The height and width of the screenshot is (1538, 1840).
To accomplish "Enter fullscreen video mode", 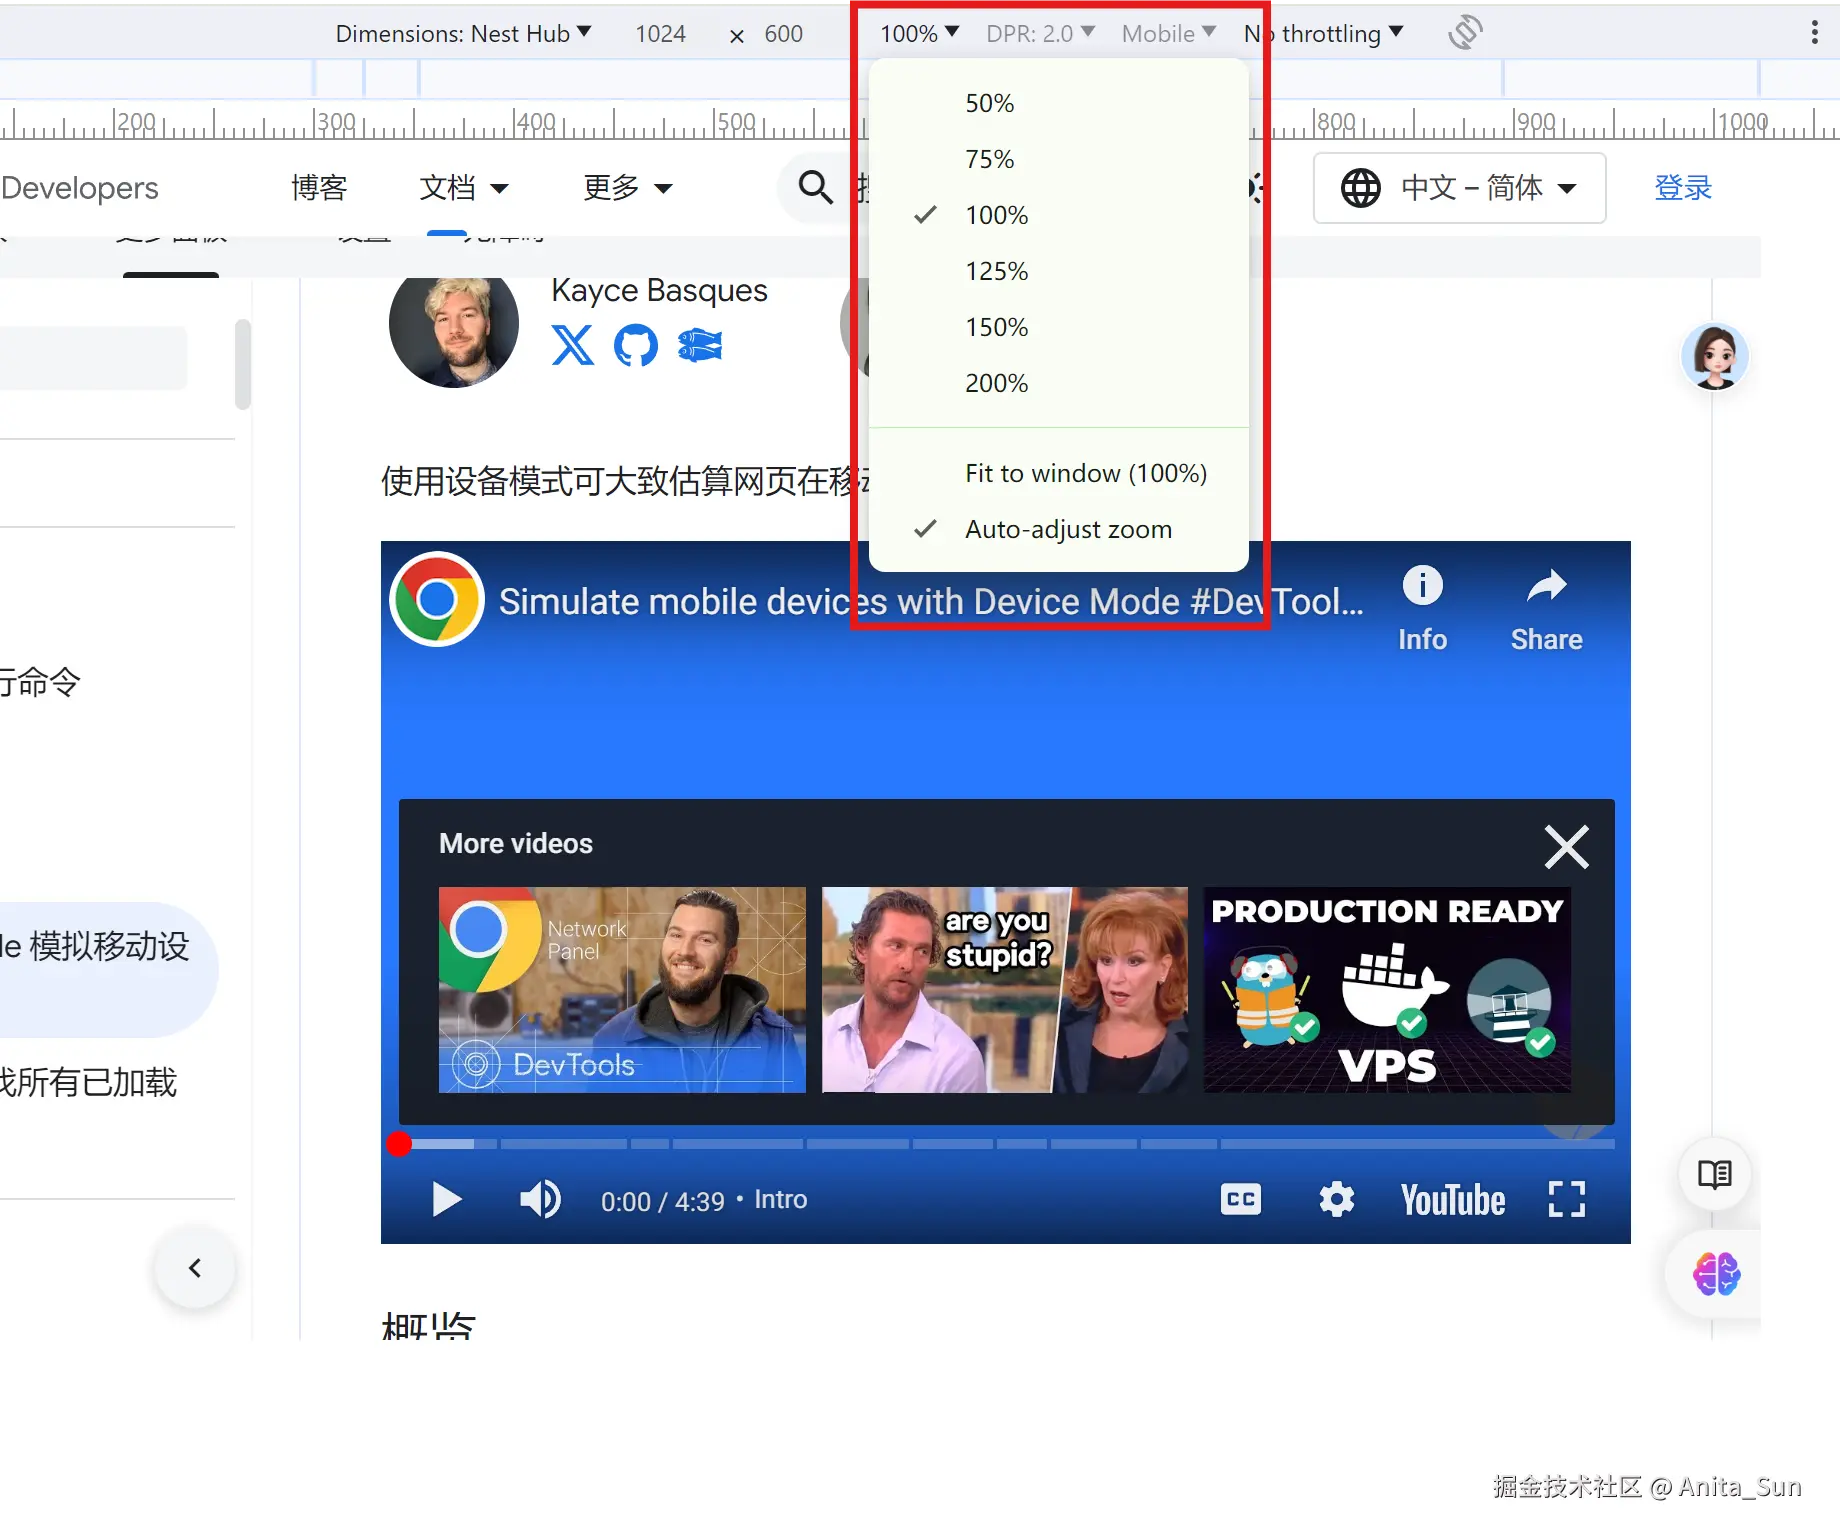I will point(1566,1199).
